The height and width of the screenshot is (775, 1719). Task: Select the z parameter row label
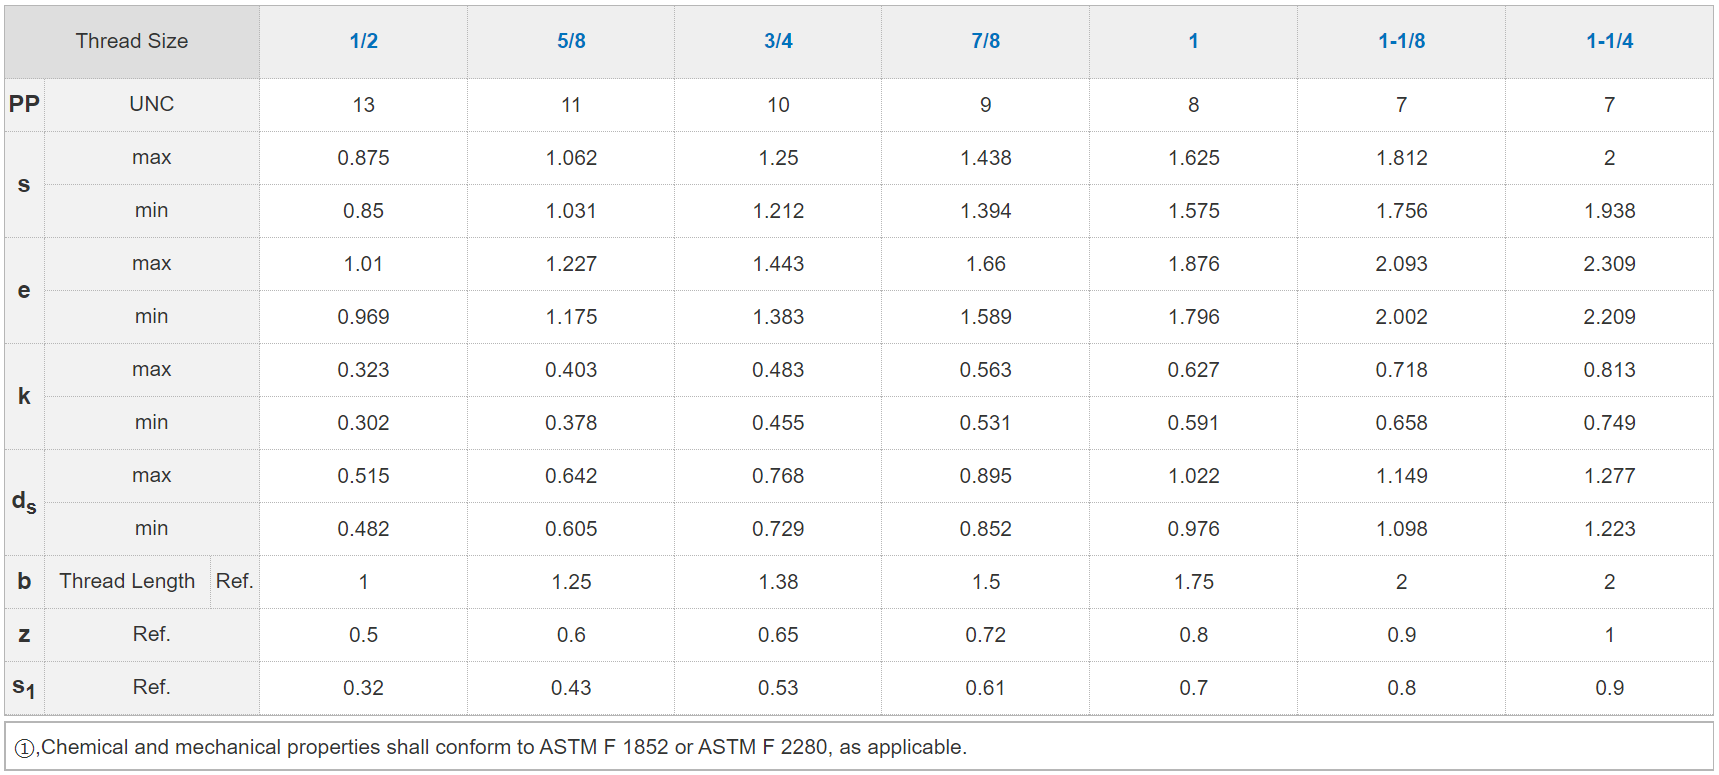click(x=24, y=635)
